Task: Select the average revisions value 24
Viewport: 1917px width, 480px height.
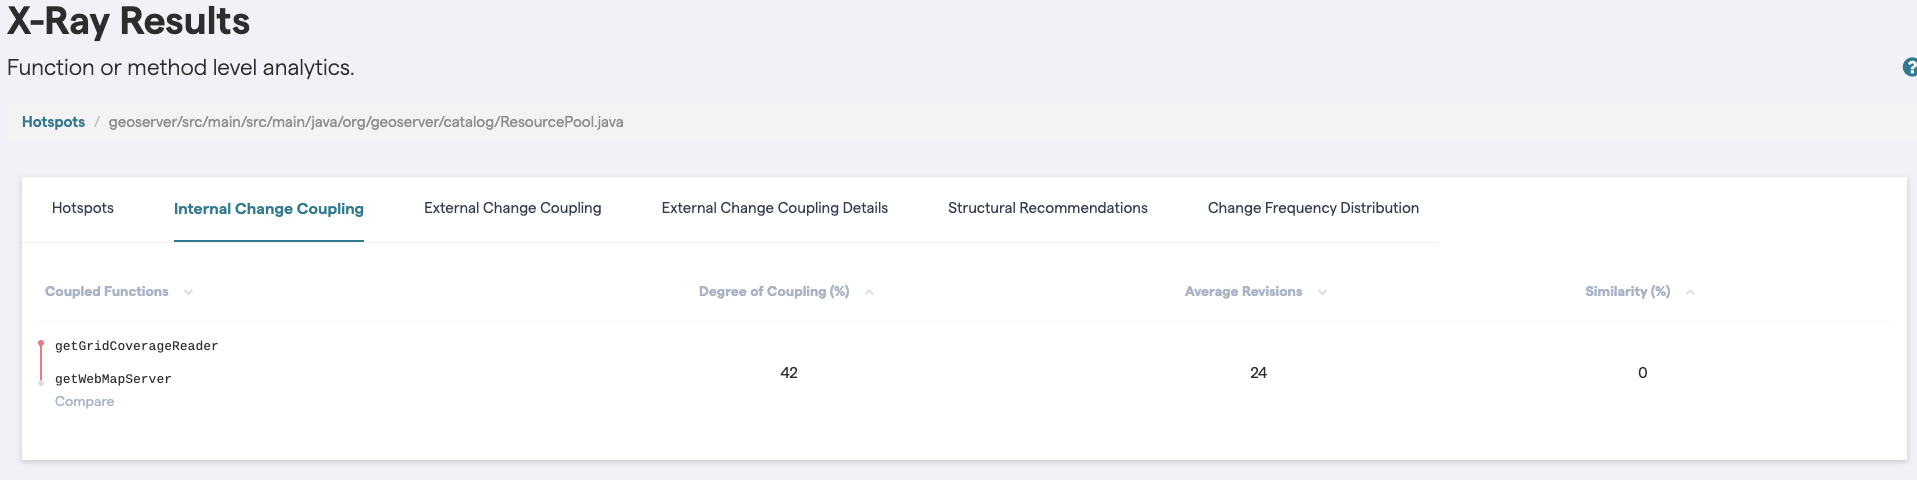Action: point(1258,373)
